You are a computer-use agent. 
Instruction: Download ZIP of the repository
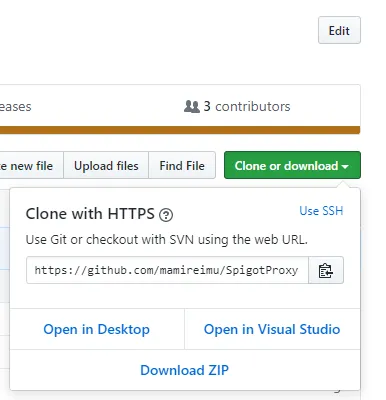(x=184, y=370)
